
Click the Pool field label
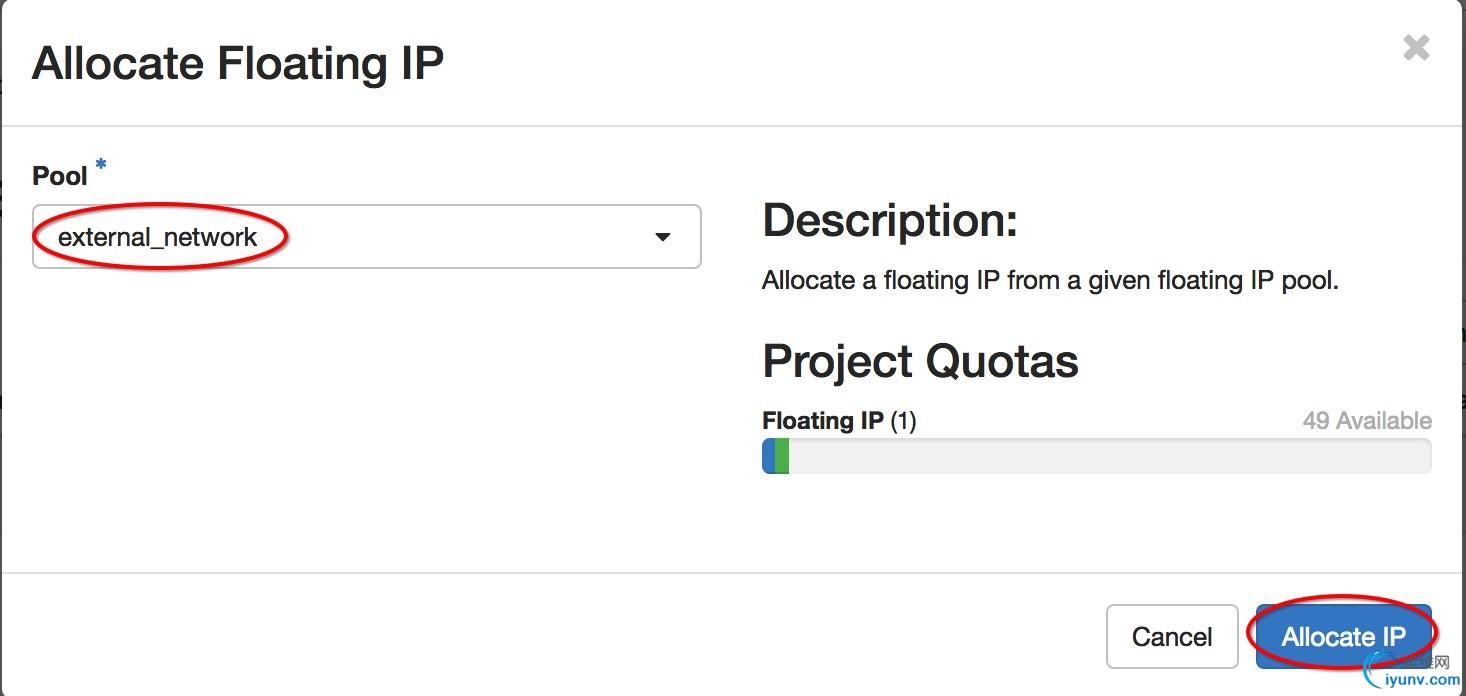pyautogui.click(x=60, y=176)
